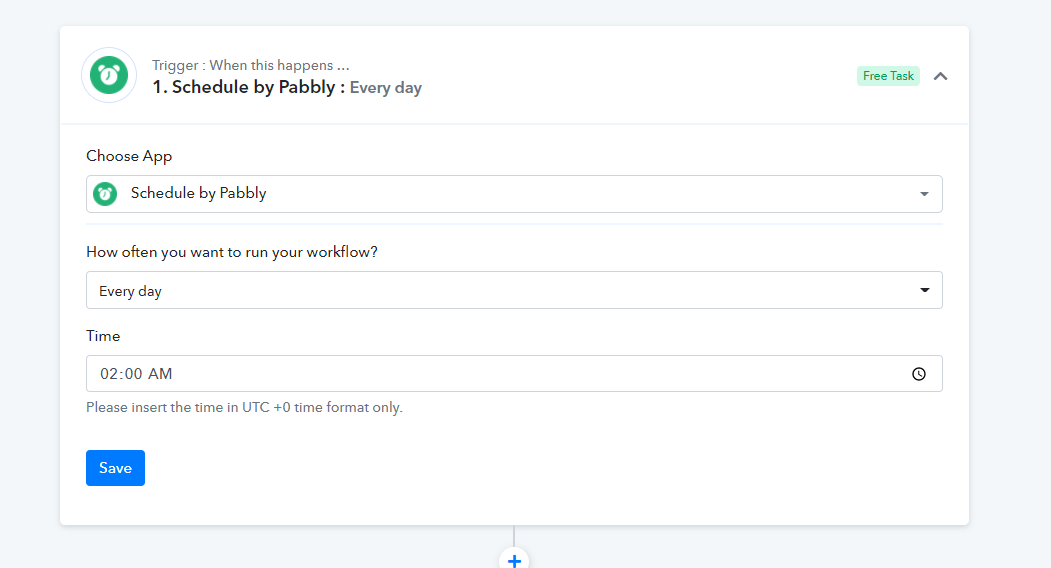Click the hour value in Time field

109,374
